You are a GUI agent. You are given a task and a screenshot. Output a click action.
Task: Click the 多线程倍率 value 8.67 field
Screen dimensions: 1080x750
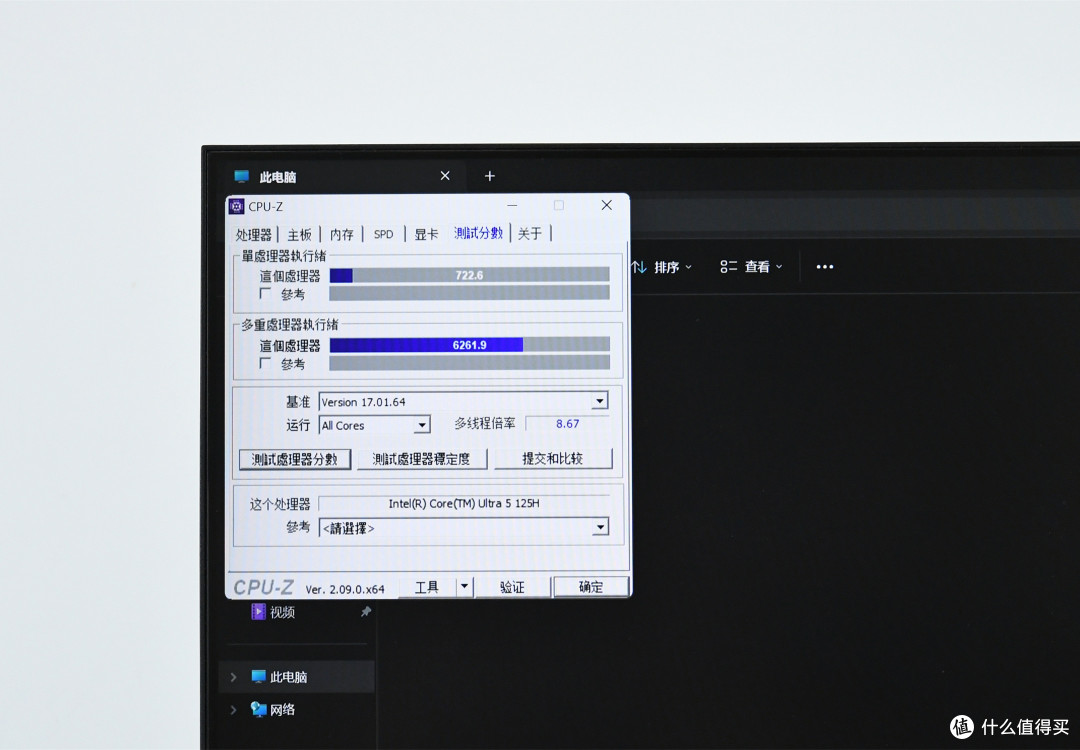pos(567,424)
